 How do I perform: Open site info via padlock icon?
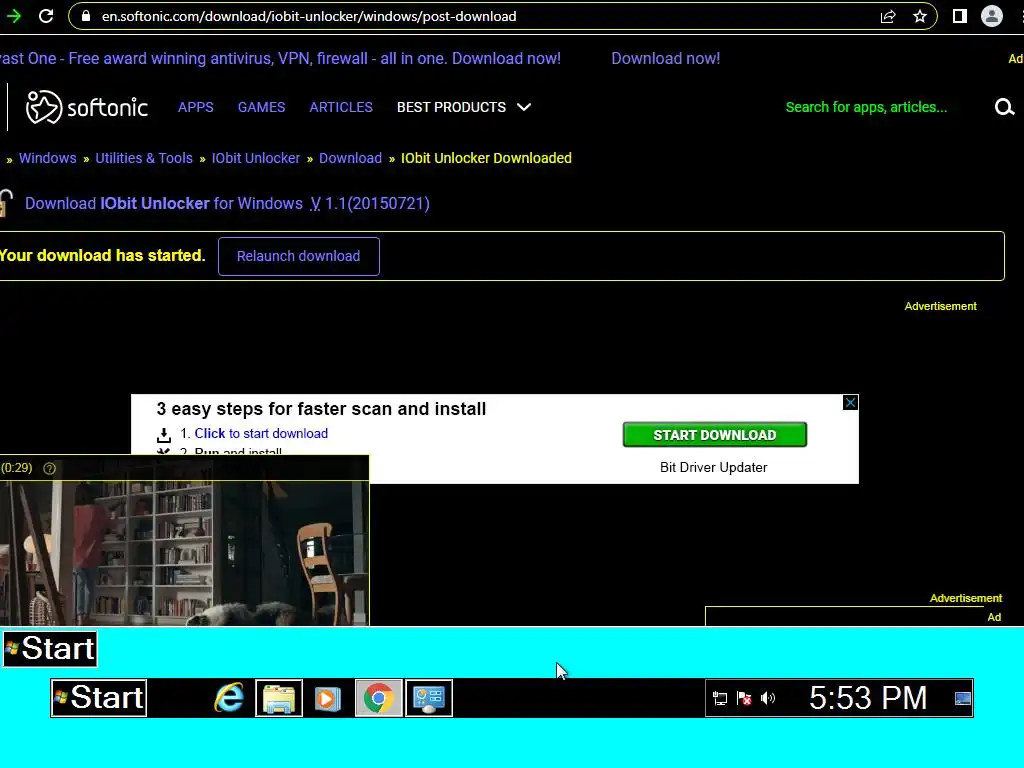pyautogui.click(x=86, y=16)
